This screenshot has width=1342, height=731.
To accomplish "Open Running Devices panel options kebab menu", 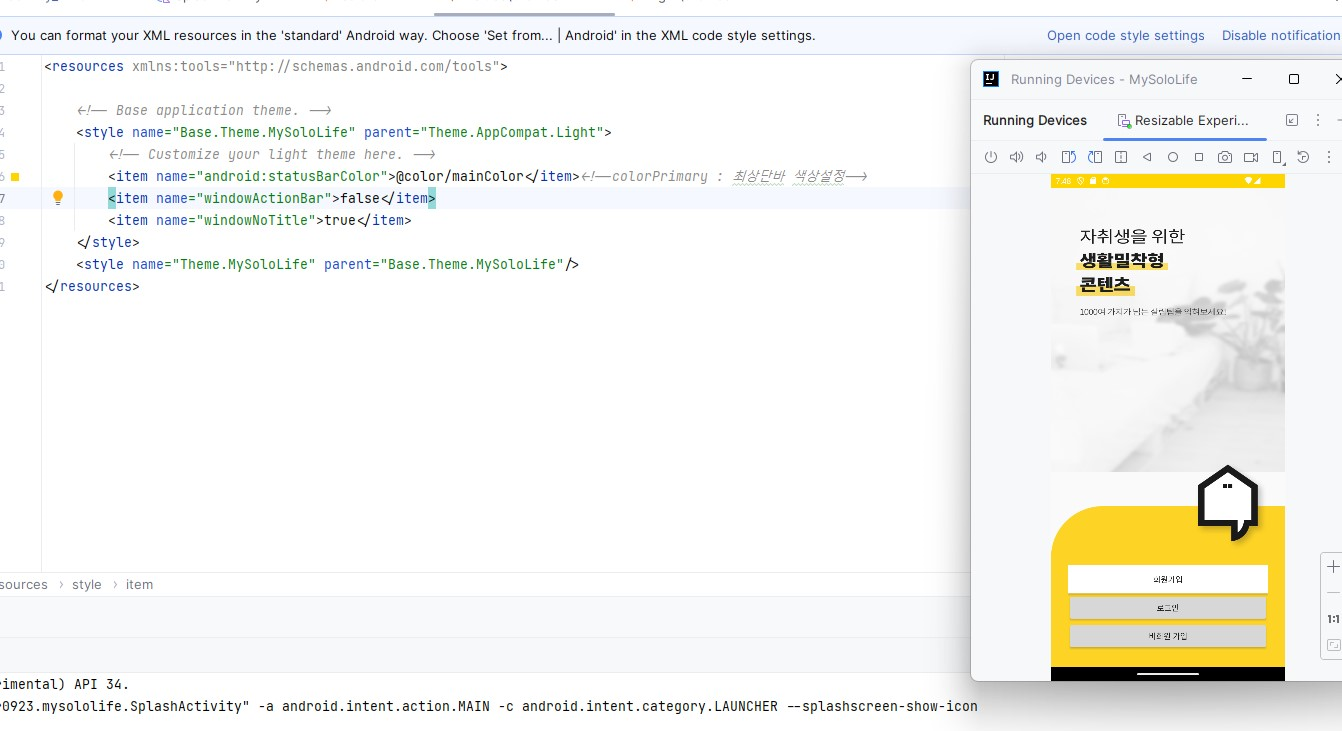I will [1318, 120].
